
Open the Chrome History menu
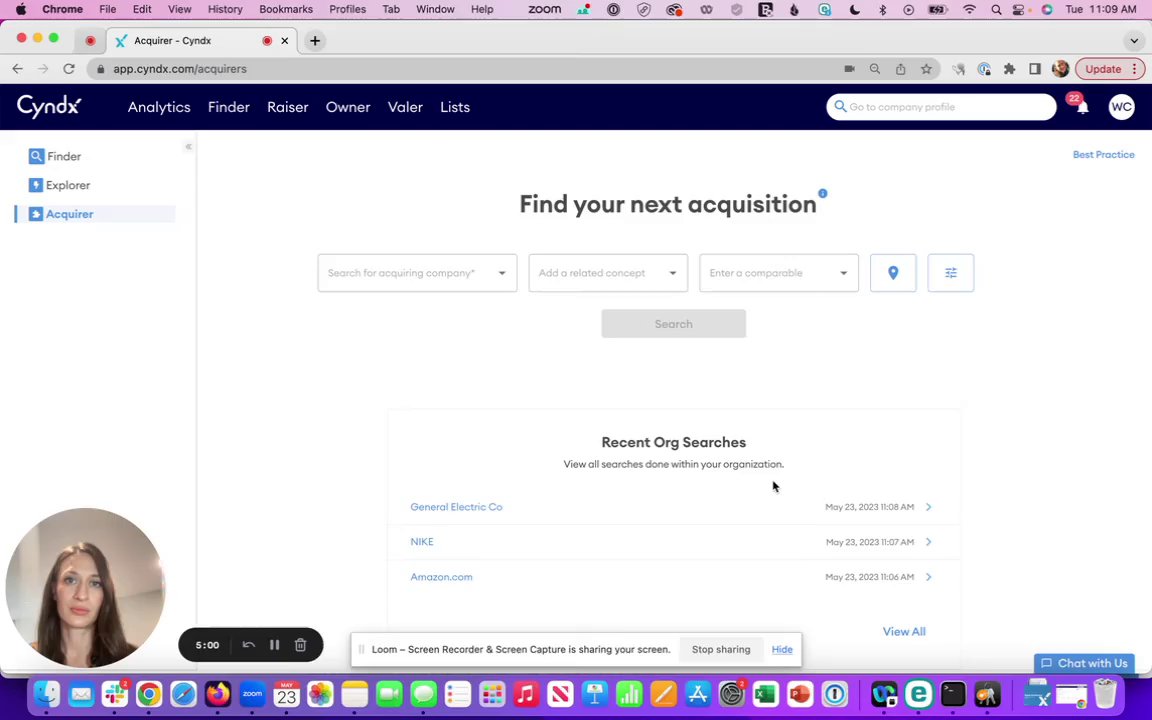pos(225,10)
